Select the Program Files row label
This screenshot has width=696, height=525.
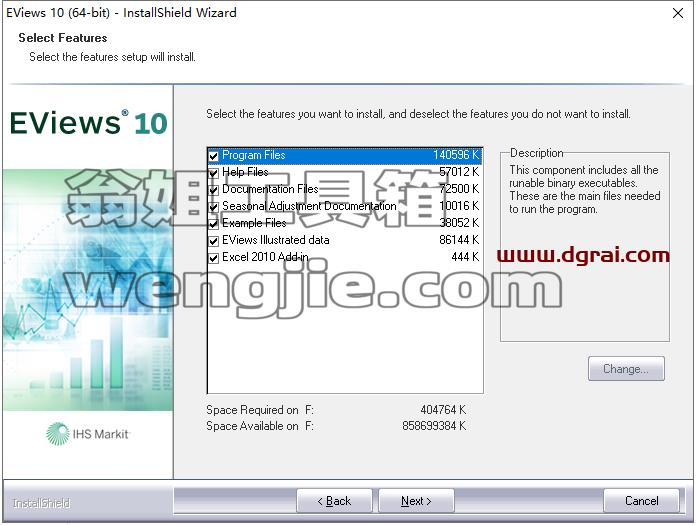pos(253,155)
